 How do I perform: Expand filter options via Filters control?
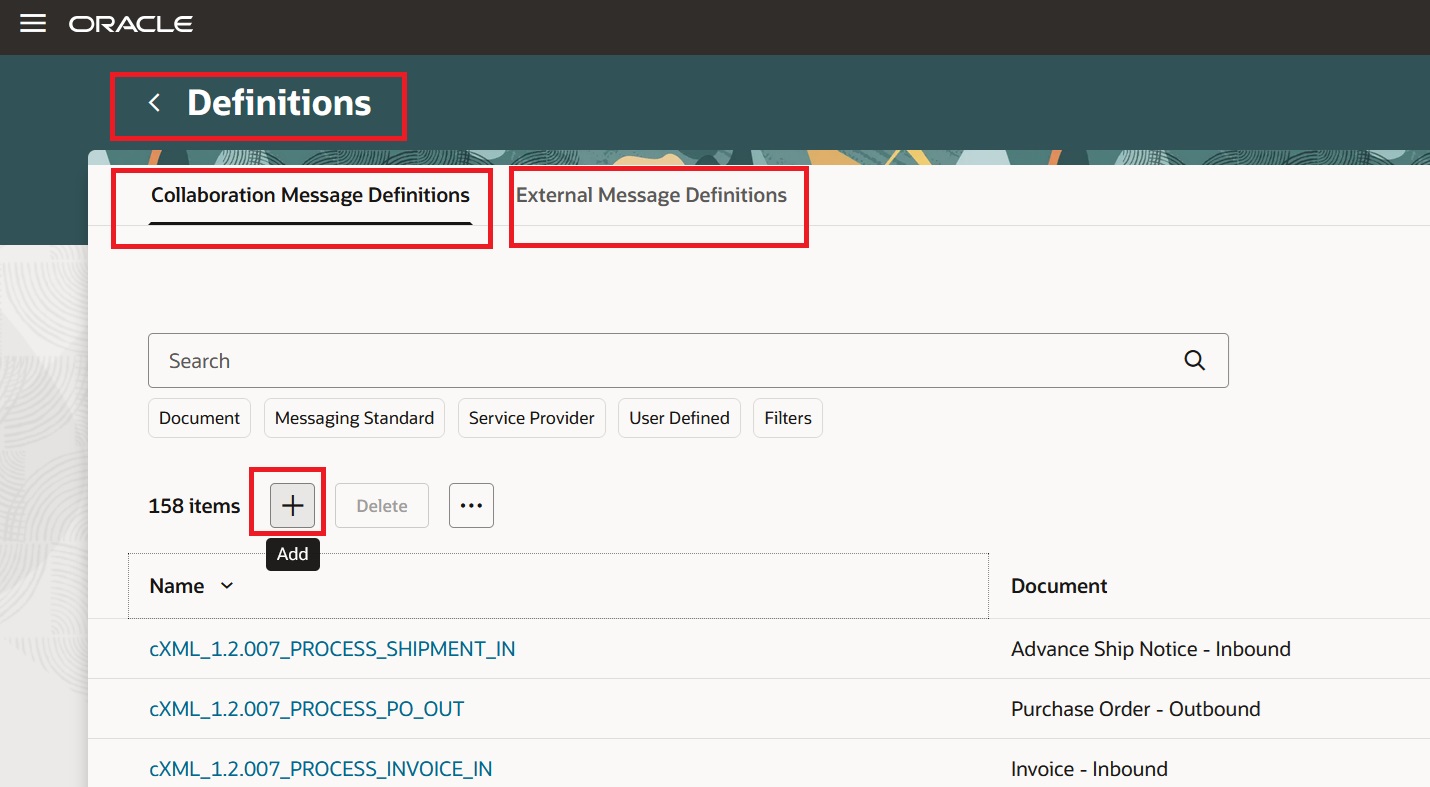[787, 417]
